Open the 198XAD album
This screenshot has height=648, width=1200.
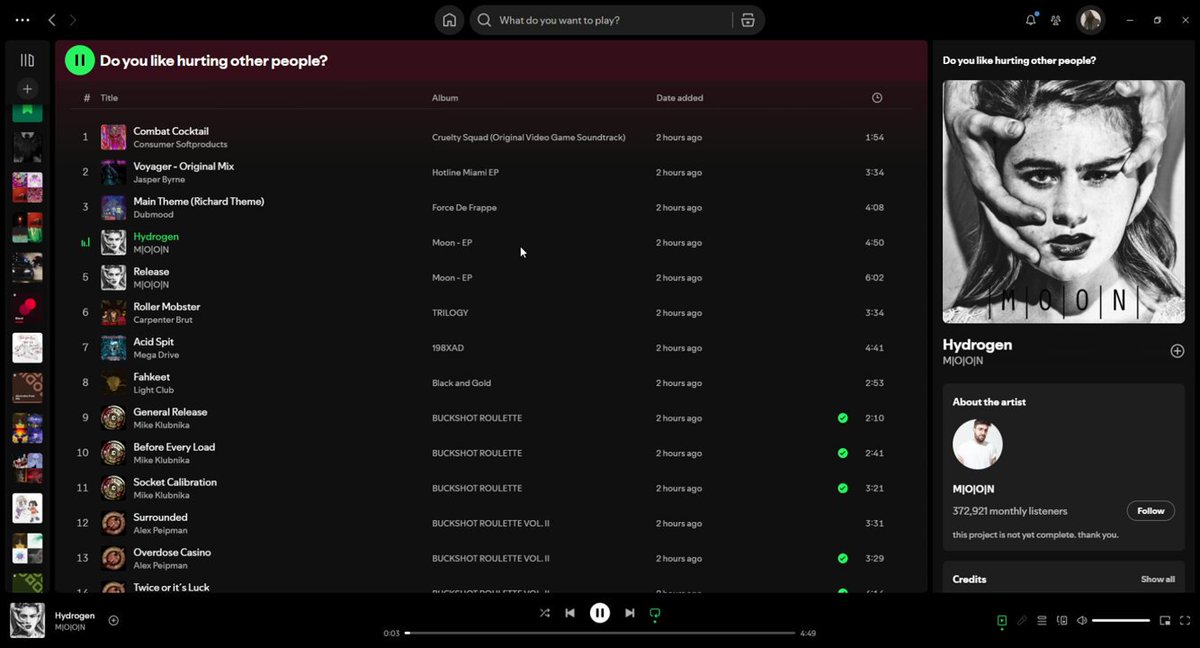point(448,348)
